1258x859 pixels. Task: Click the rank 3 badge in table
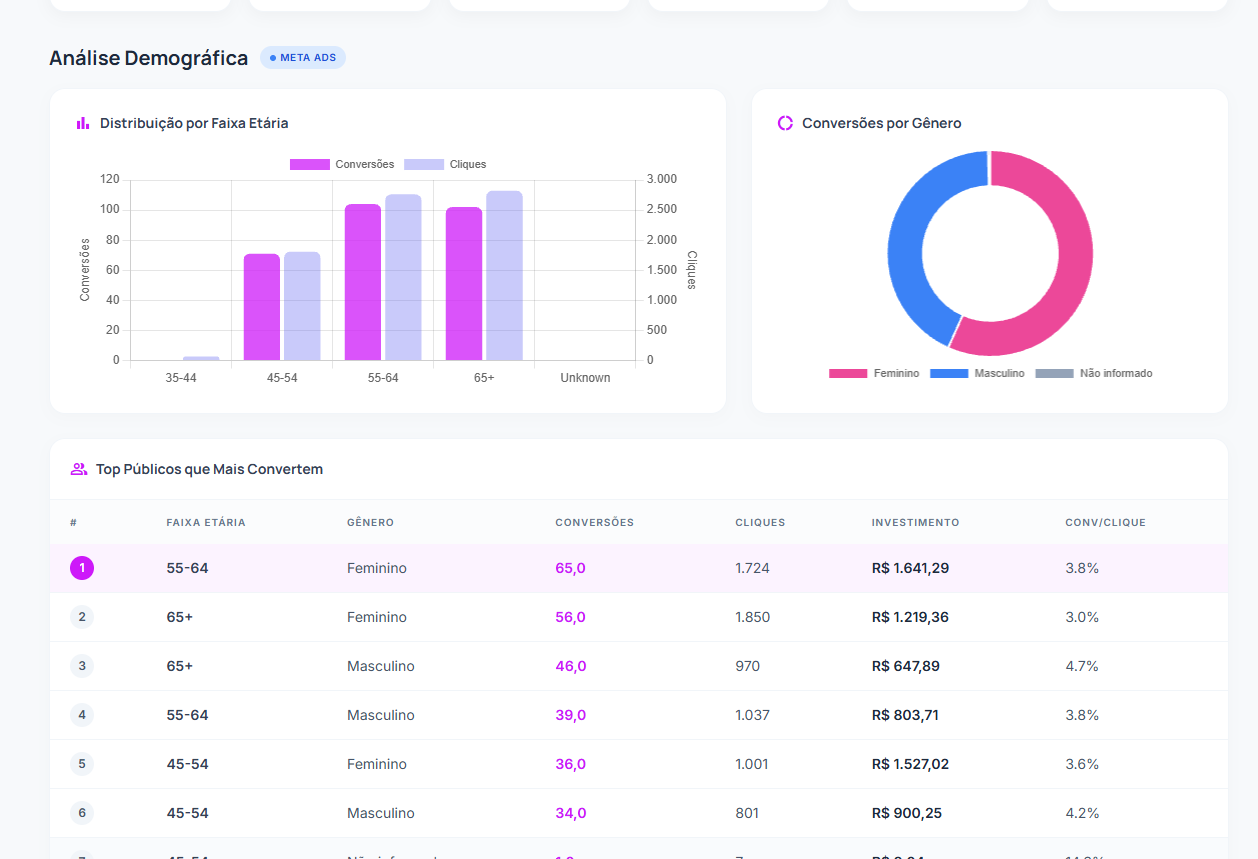pos(82,666)
